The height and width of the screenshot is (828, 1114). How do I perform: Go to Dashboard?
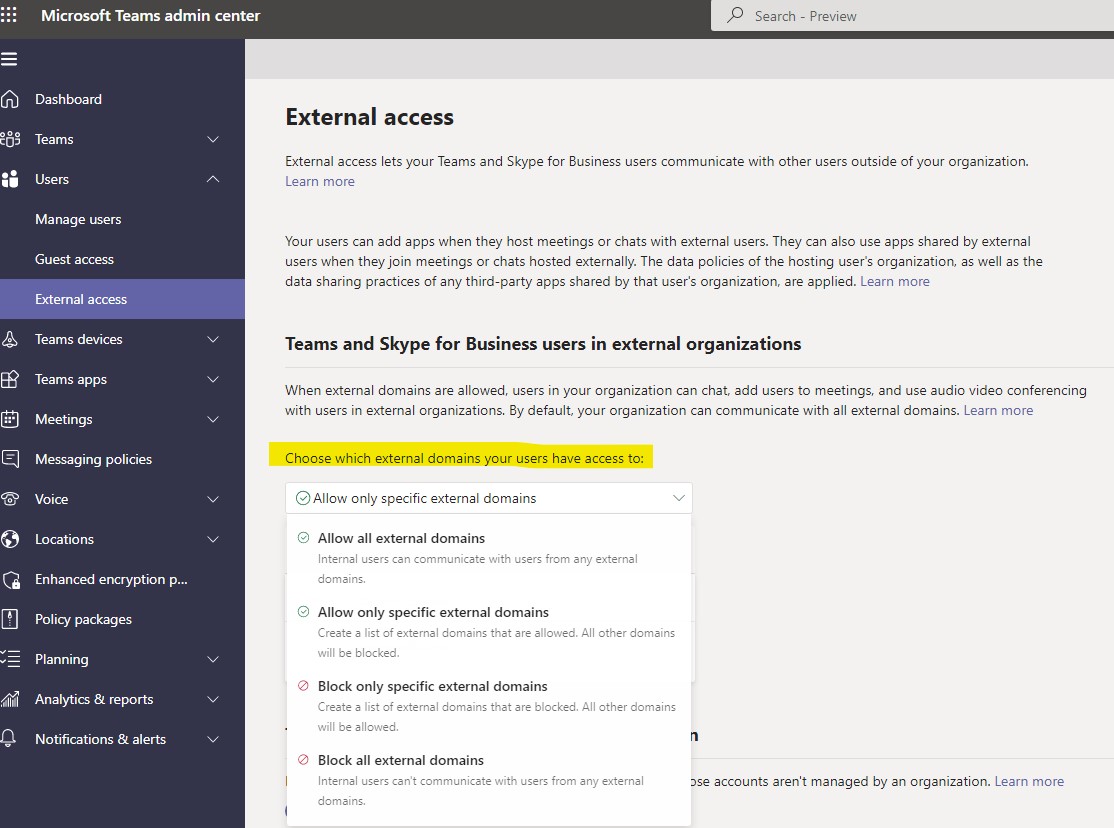tap(122, 100)
